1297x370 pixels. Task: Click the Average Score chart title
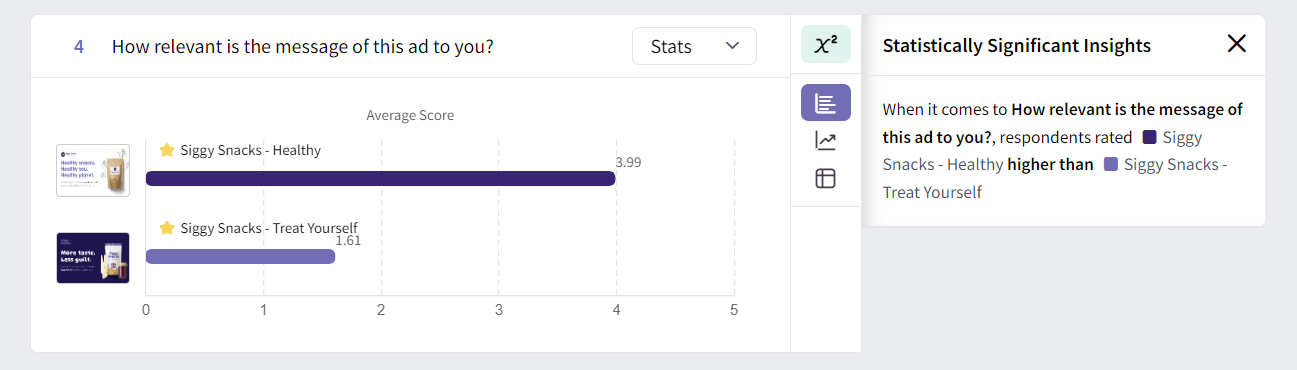[x=410, y=115]
